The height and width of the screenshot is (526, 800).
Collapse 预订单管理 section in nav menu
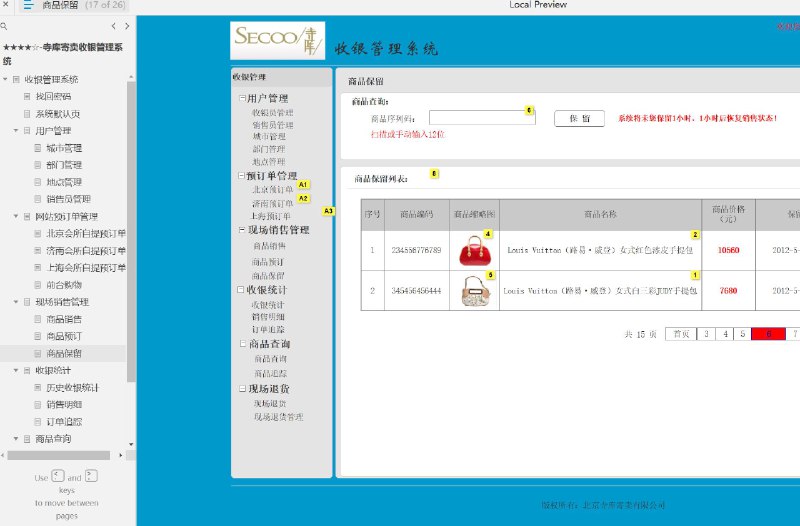click(x=241, y=176)
